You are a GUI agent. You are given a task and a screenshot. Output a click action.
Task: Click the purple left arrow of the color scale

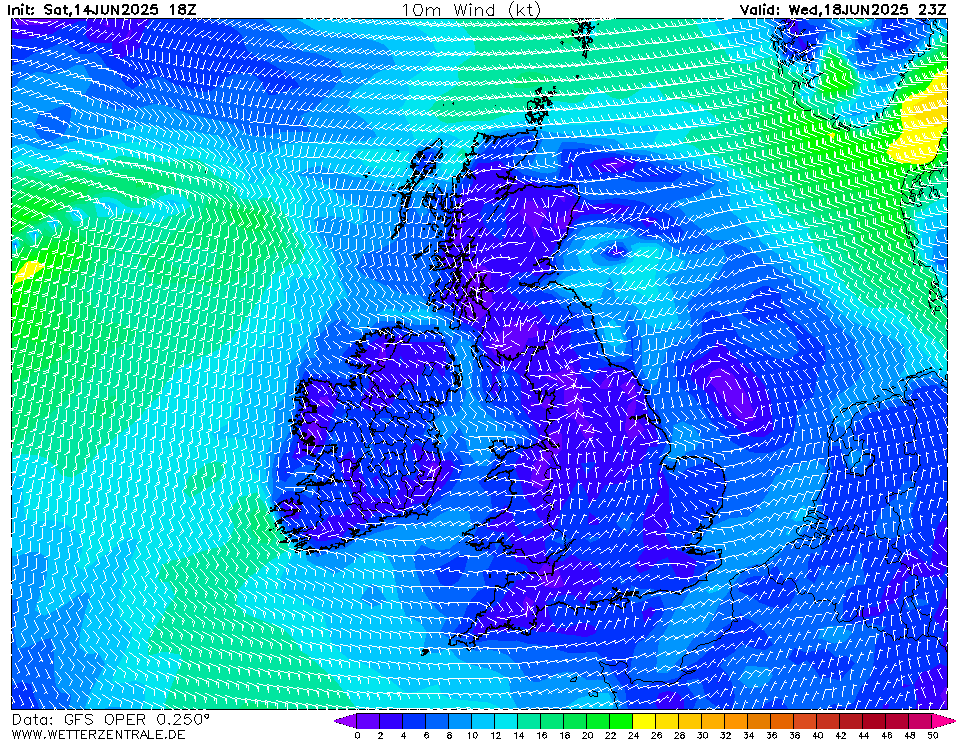[x=345, y=721]
